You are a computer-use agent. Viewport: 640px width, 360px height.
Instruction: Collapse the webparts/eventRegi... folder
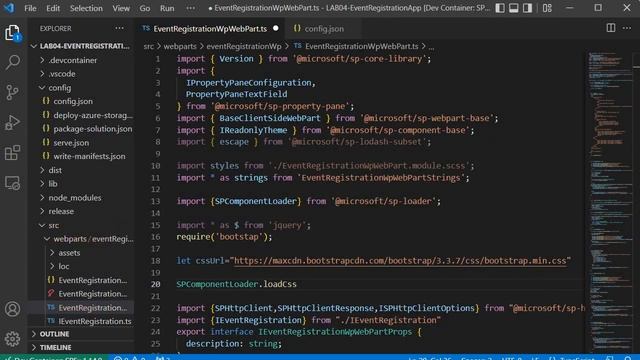pos(82,239)
